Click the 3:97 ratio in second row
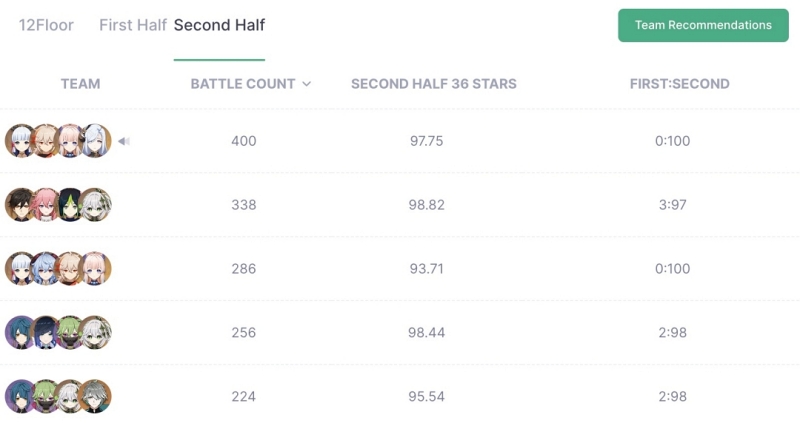Viewport: 800px width, 423px height. pos(672,205)
